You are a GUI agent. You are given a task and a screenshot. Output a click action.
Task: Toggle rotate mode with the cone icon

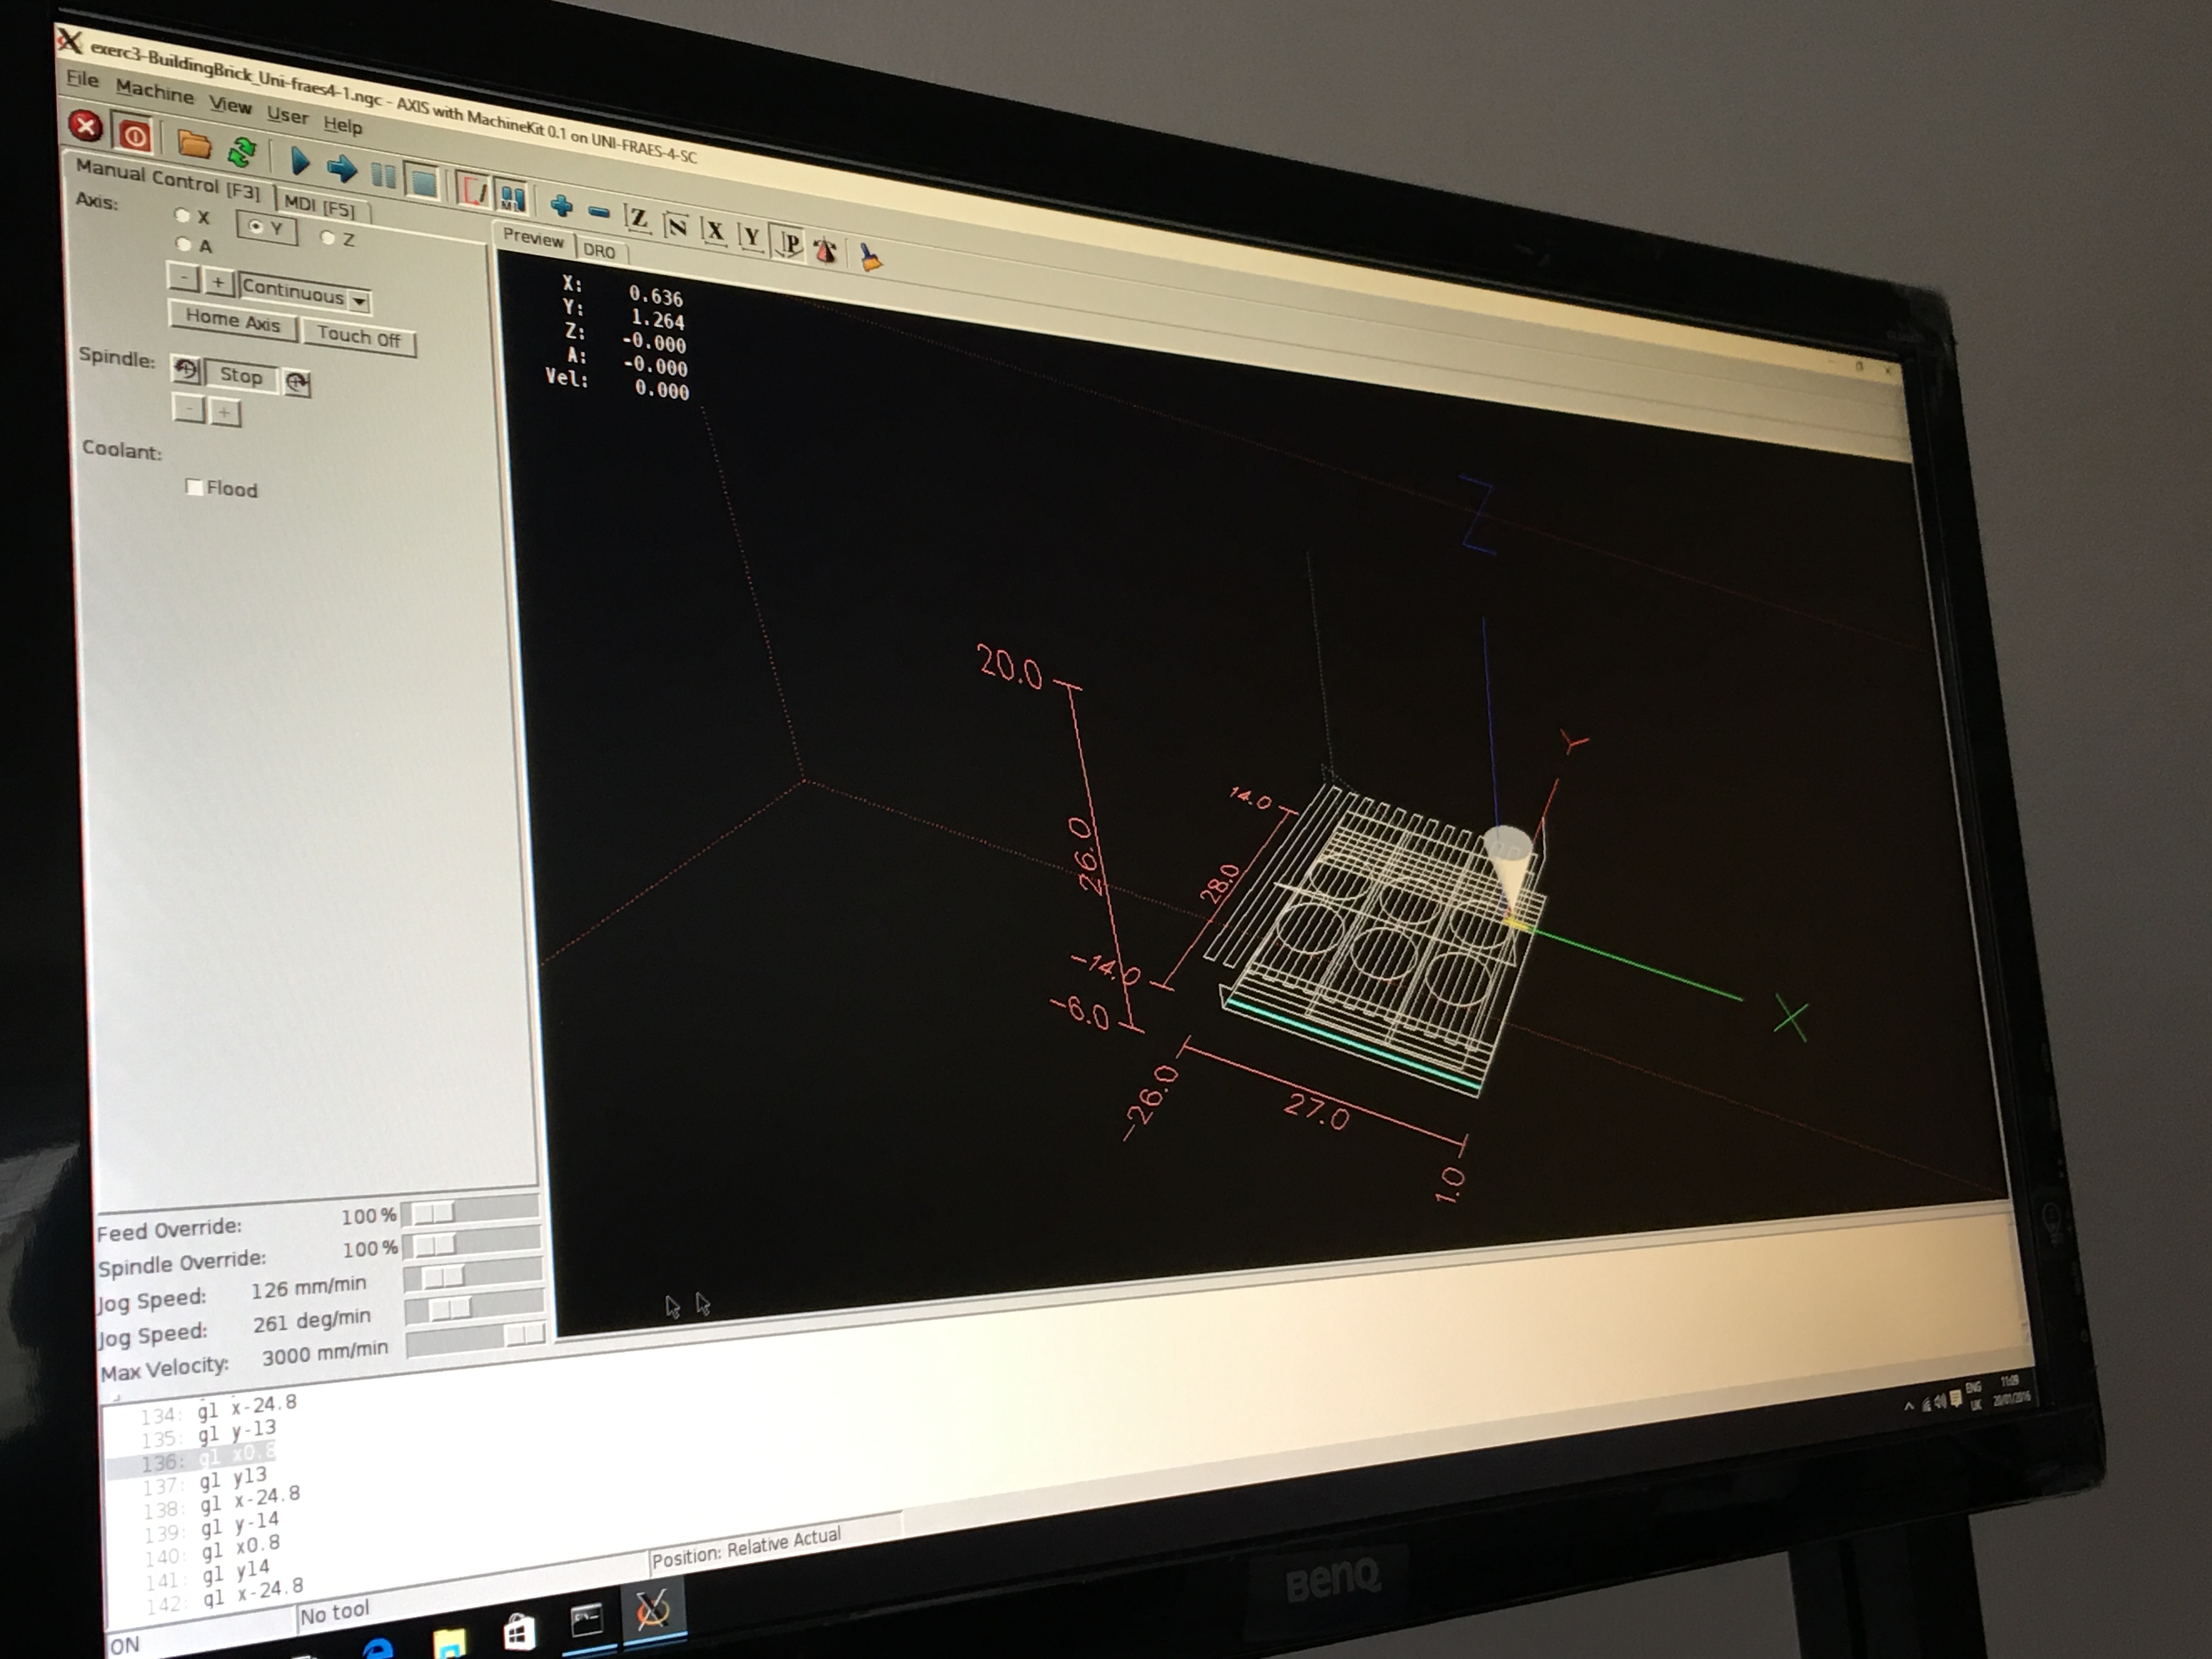pyautogui.click(x=826, y=250)
